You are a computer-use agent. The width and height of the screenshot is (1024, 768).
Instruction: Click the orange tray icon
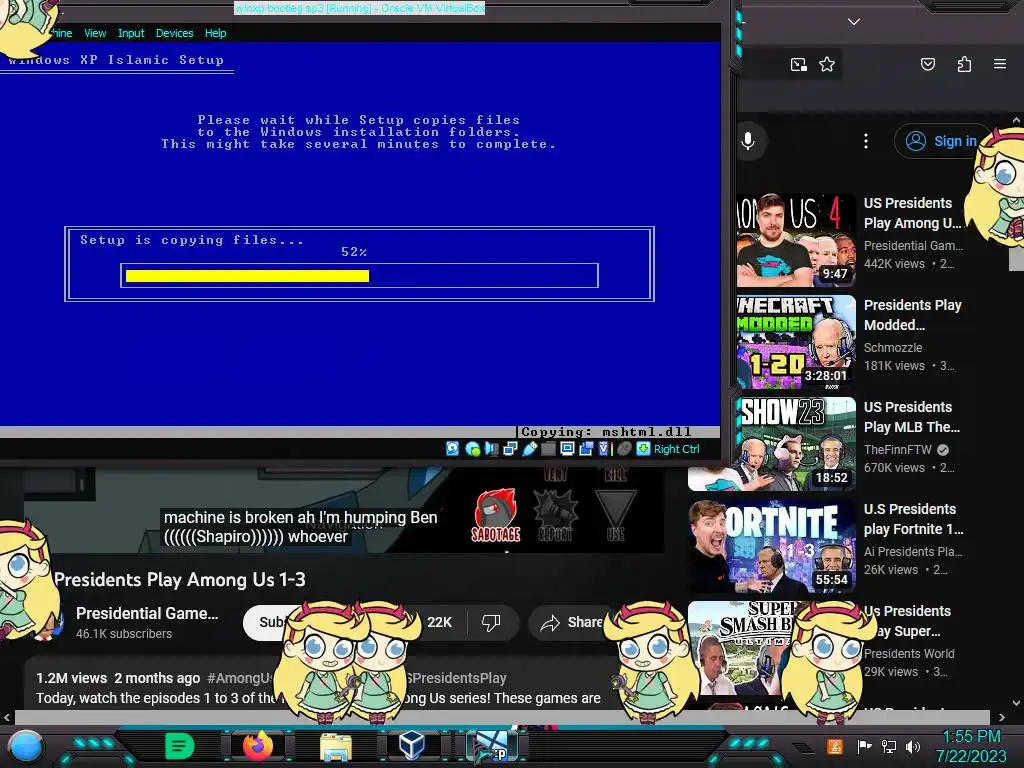[835, 746]
